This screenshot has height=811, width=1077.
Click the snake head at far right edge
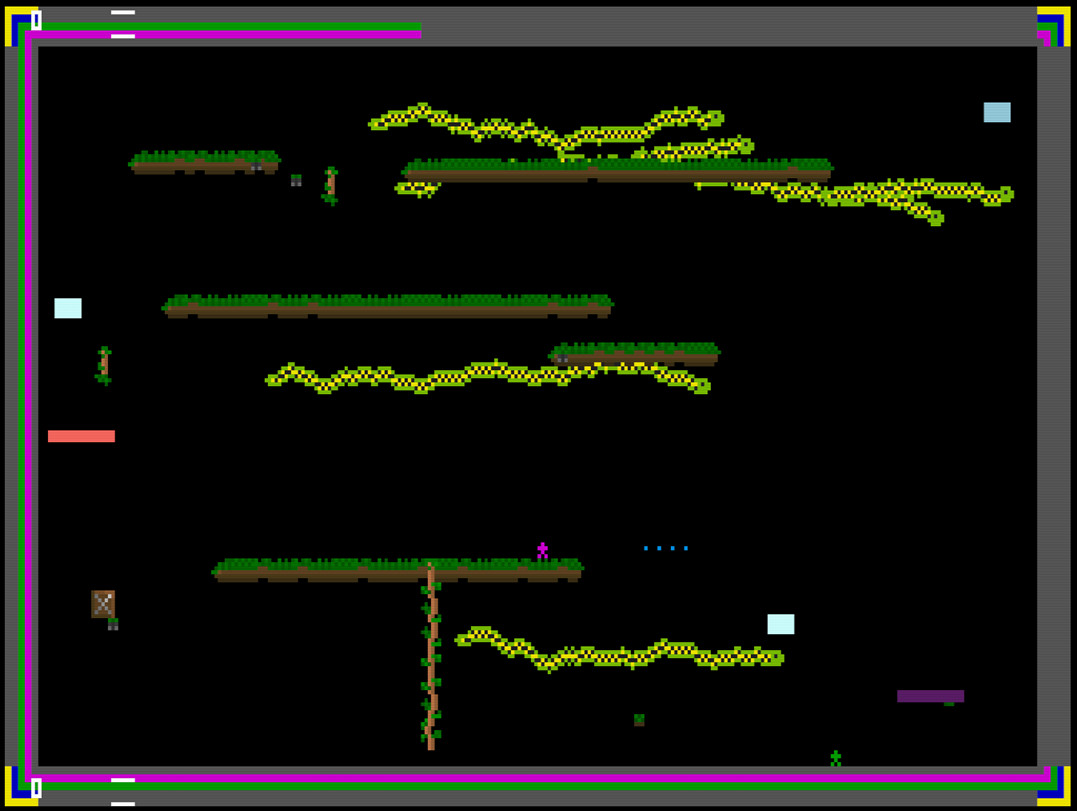pyautogui.click(x=1006, y=194)
